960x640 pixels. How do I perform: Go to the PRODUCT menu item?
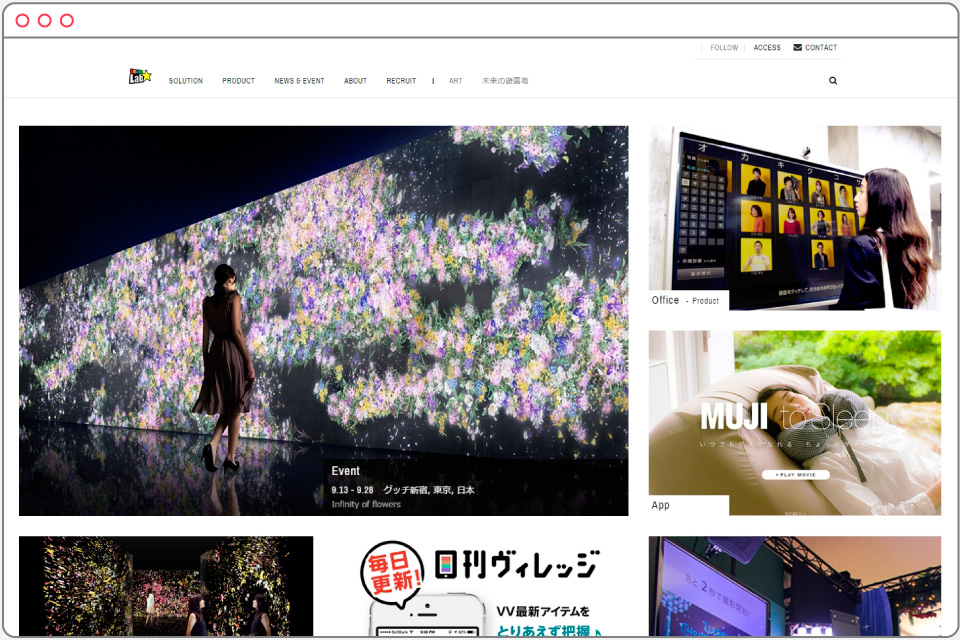point(238,81)
